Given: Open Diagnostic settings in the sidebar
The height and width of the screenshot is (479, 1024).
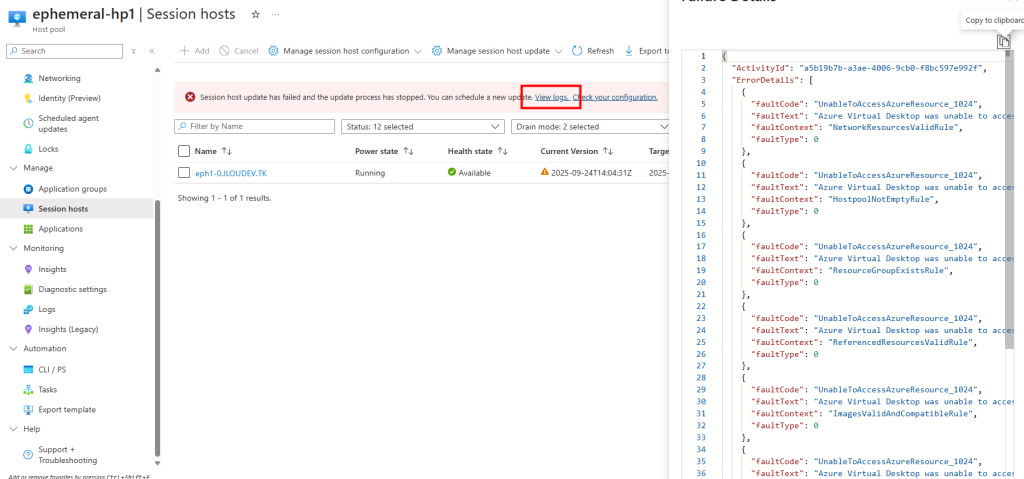Looking at the screenshot, I should (72, 289).
